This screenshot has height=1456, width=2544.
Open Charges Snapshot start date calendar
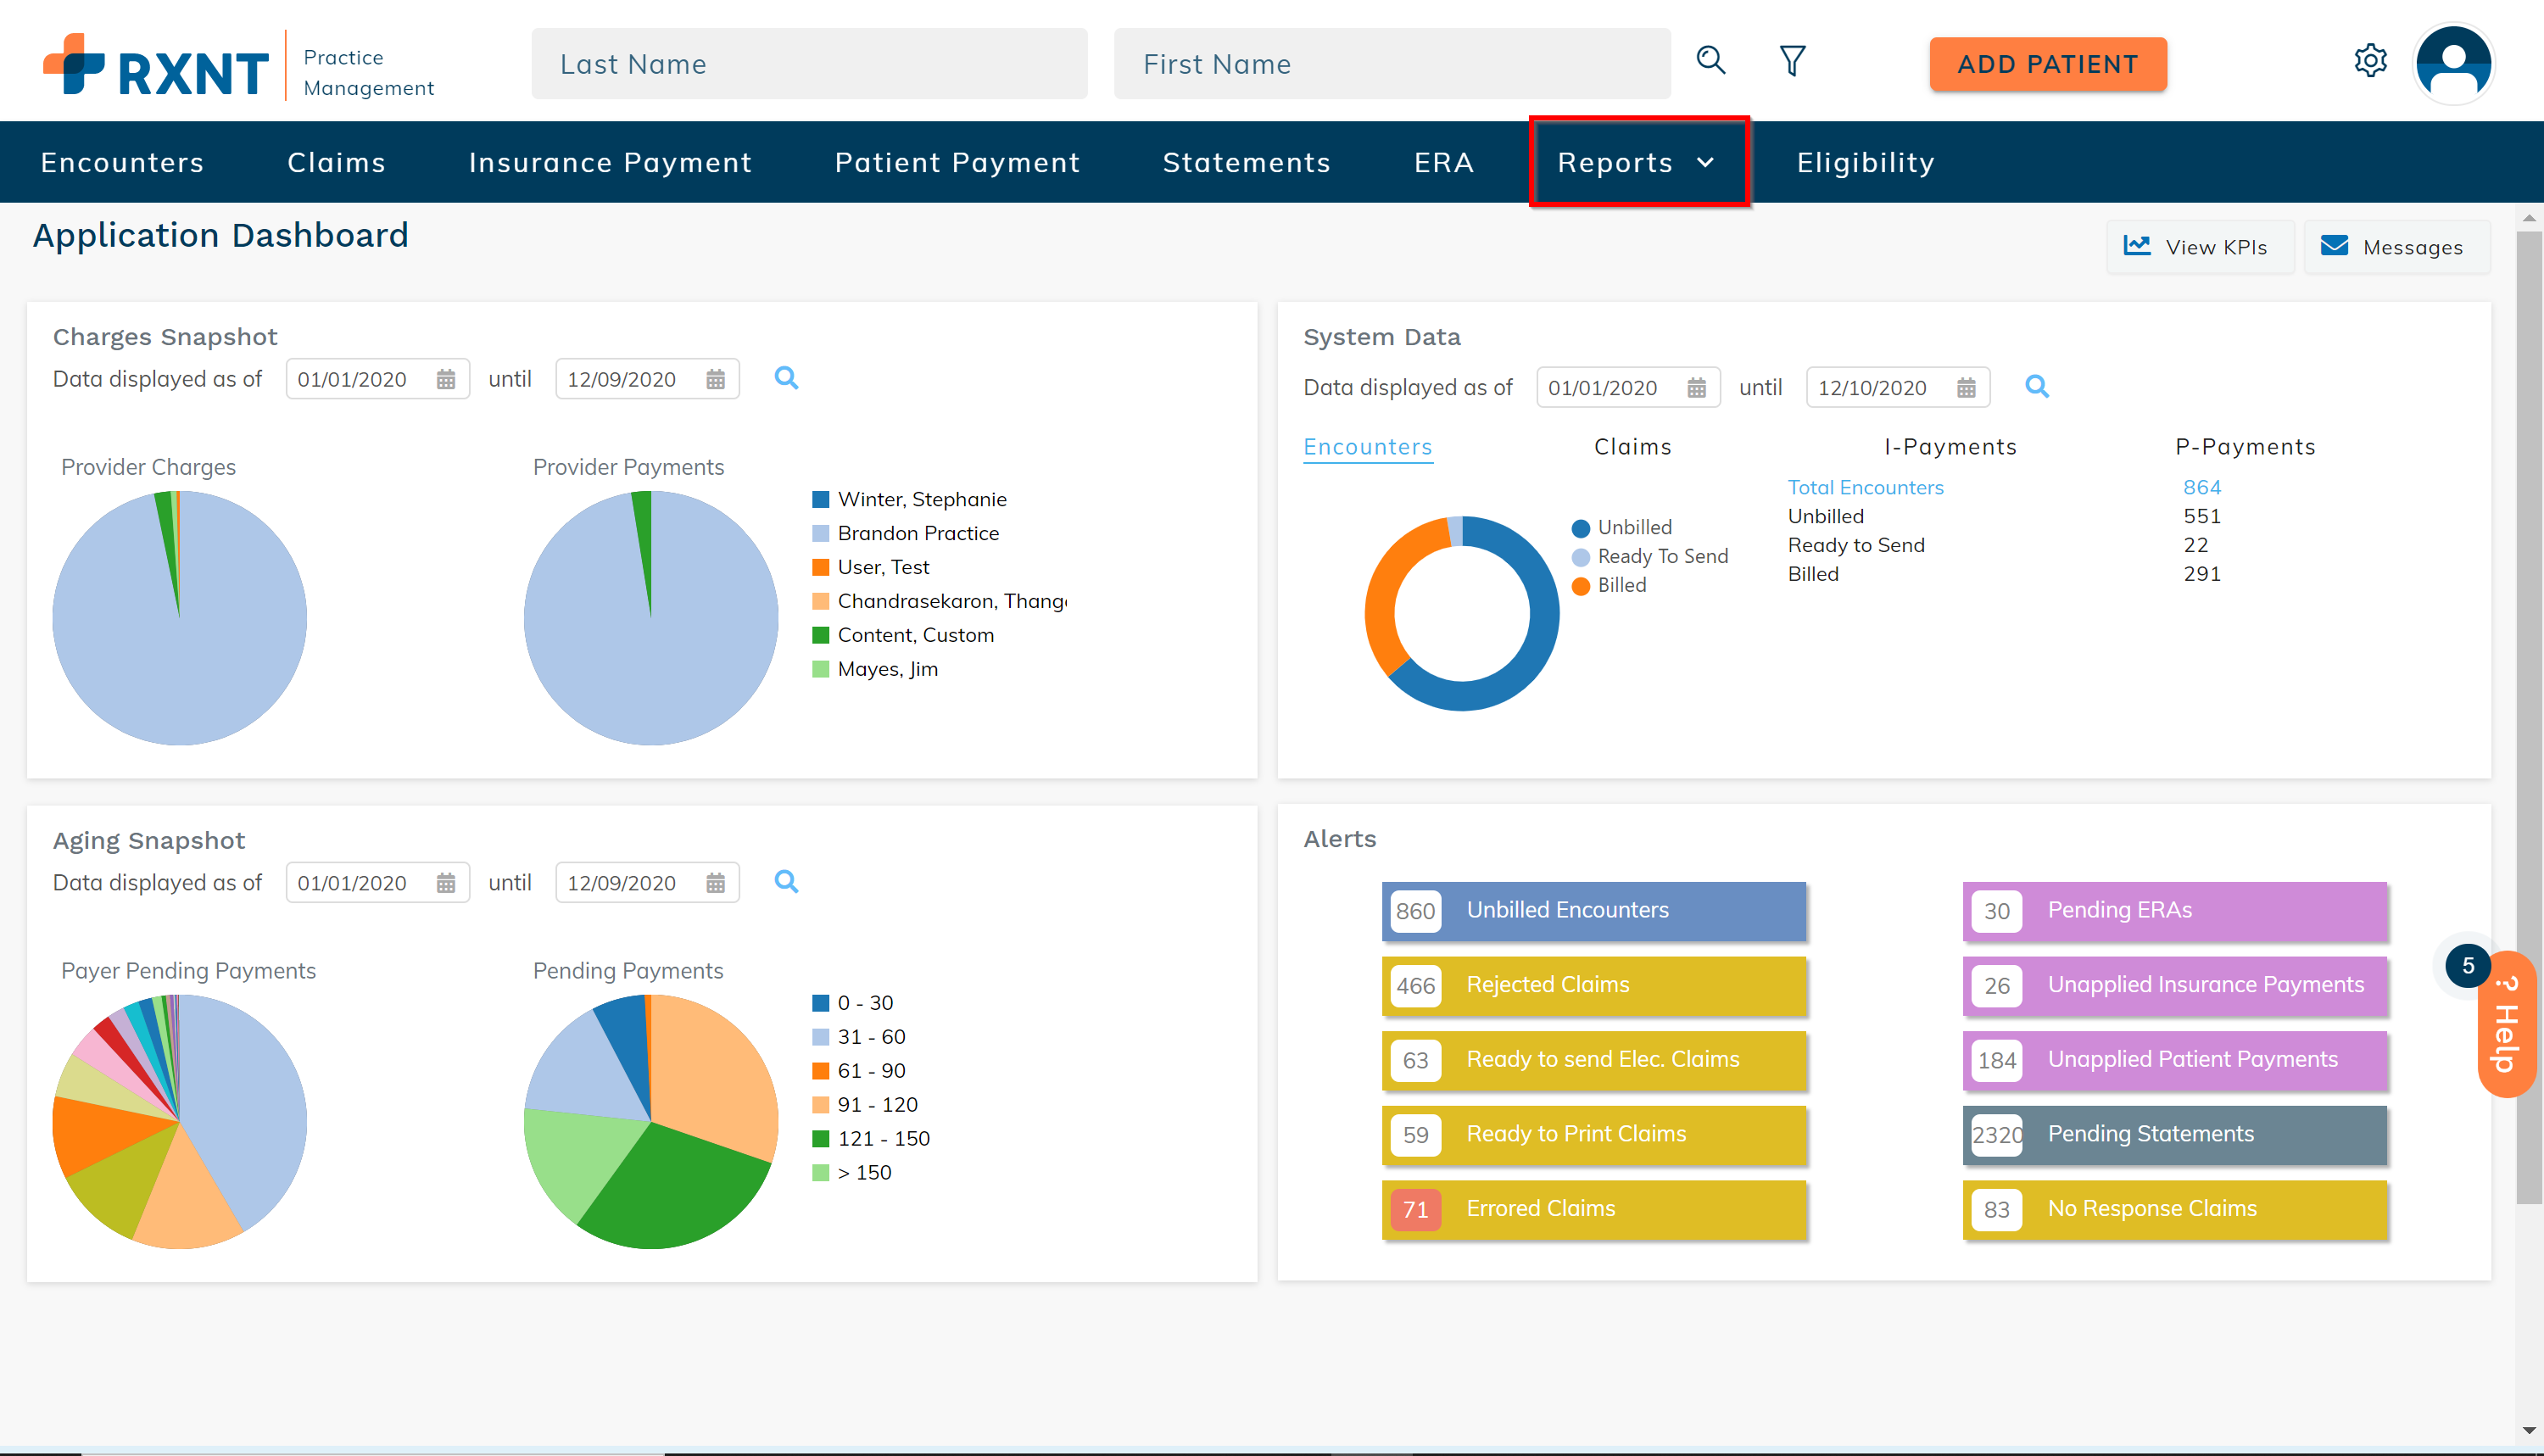point(446,380)
